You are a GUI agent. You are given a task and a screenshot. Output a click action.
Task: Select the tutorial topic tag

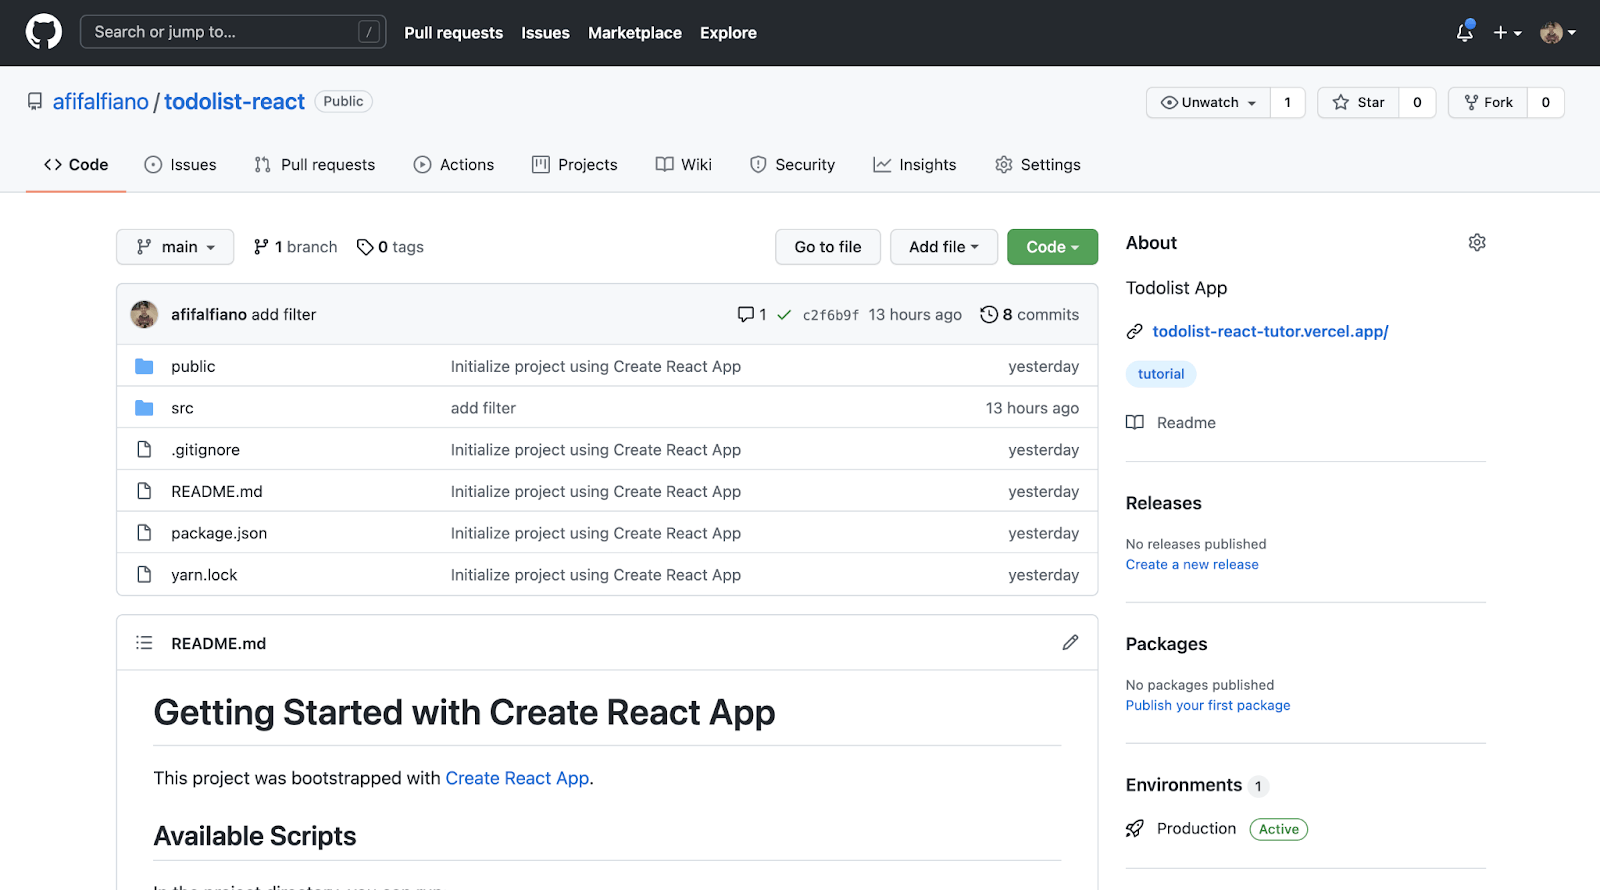[1161, 374]
